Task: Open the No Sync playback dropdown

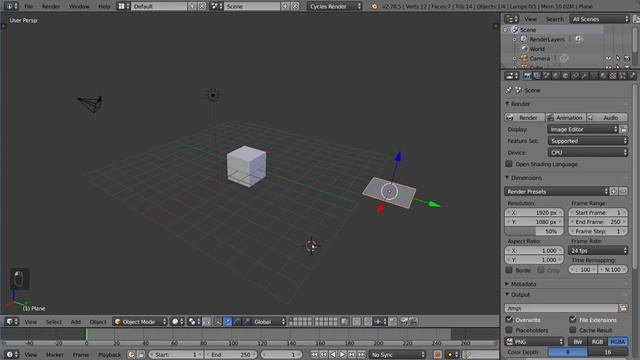Action: pyautogui.click(x=398, y=355)
